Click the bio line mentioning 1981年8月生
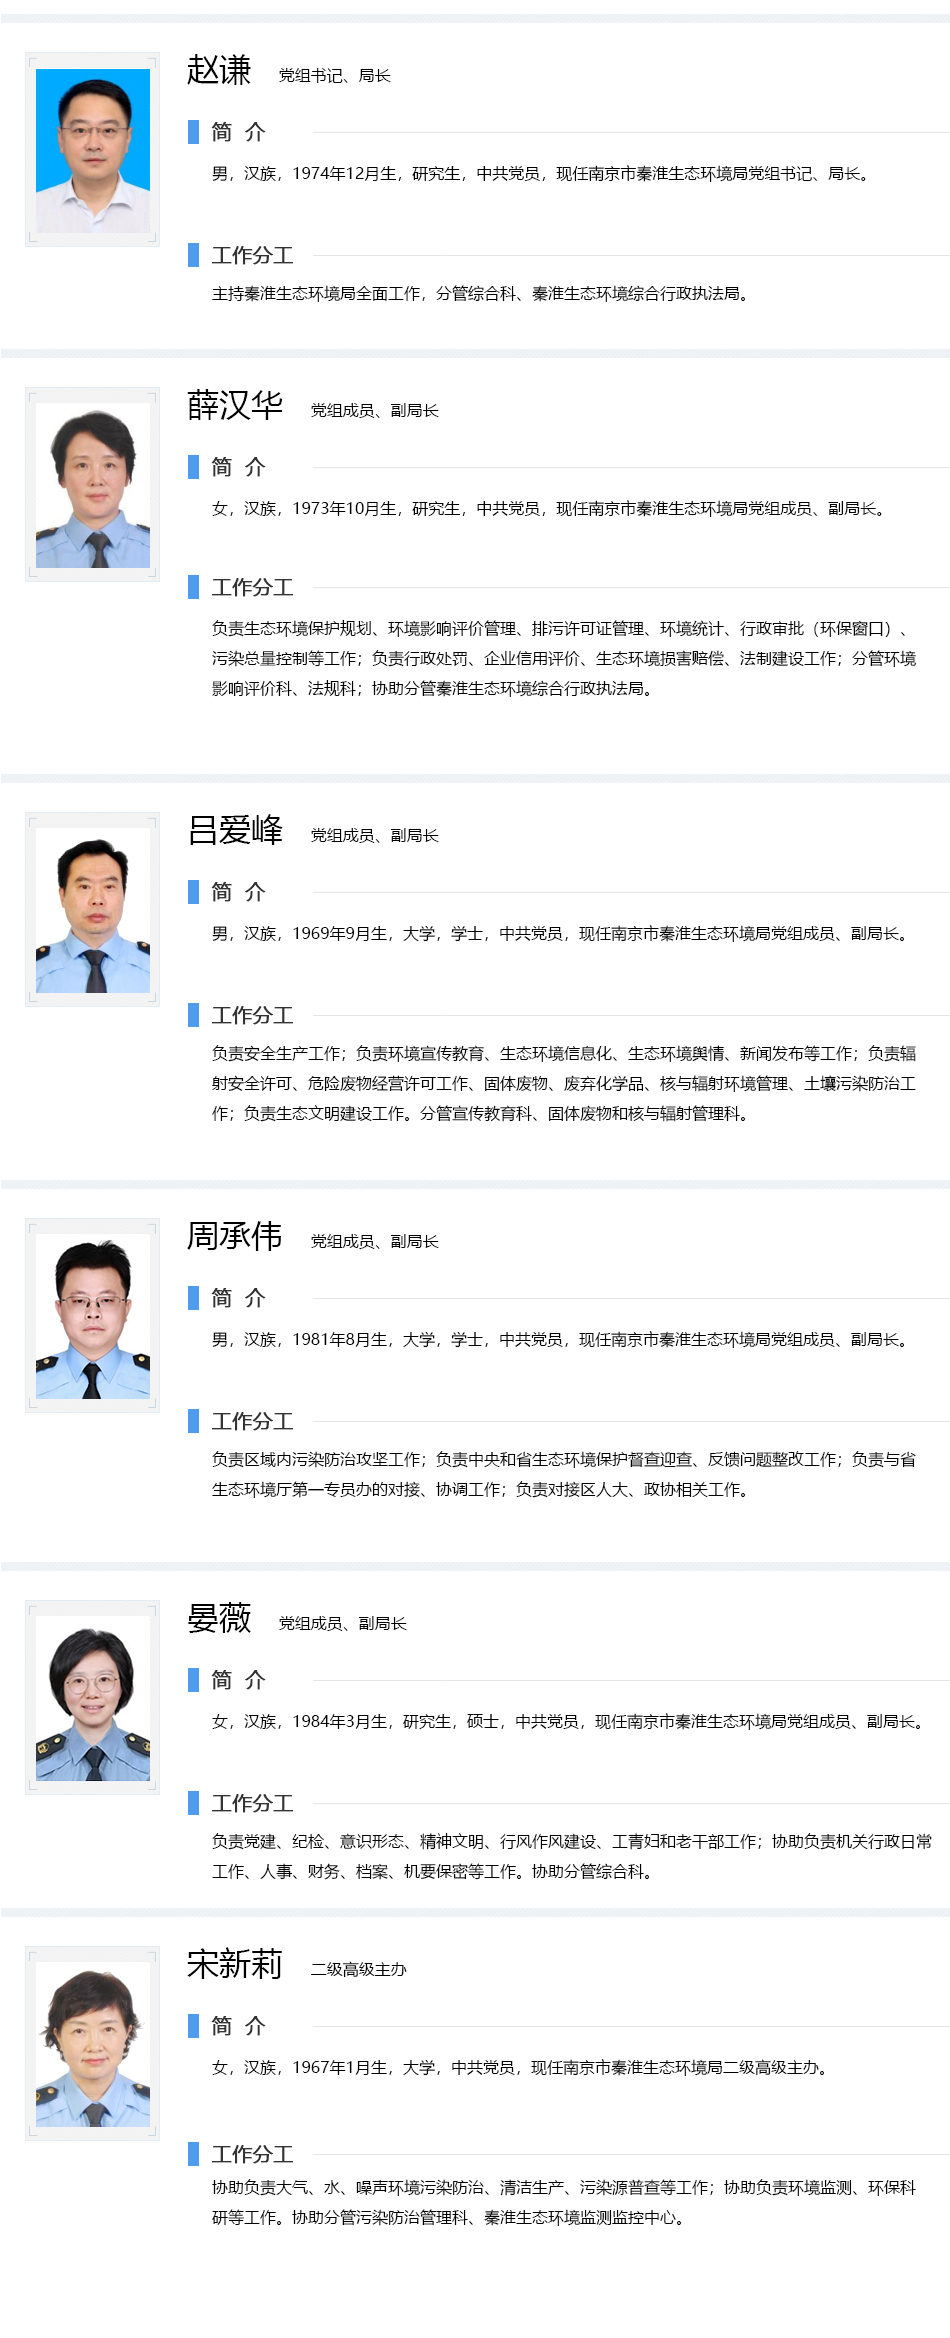The width and height of the screenshot is (950, 2338). tap(562, 1340)
